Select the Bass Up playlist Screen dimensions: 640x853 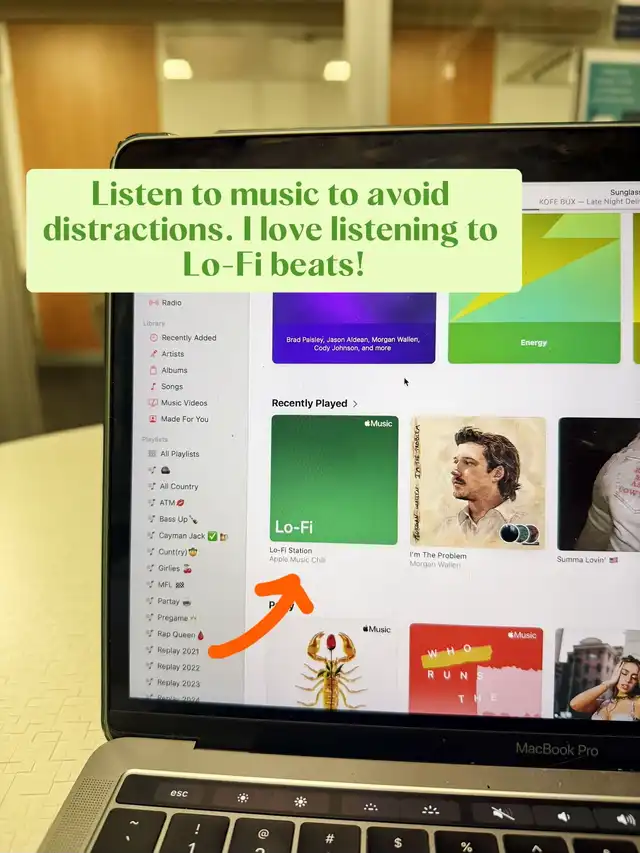click(x=177, y=519)
